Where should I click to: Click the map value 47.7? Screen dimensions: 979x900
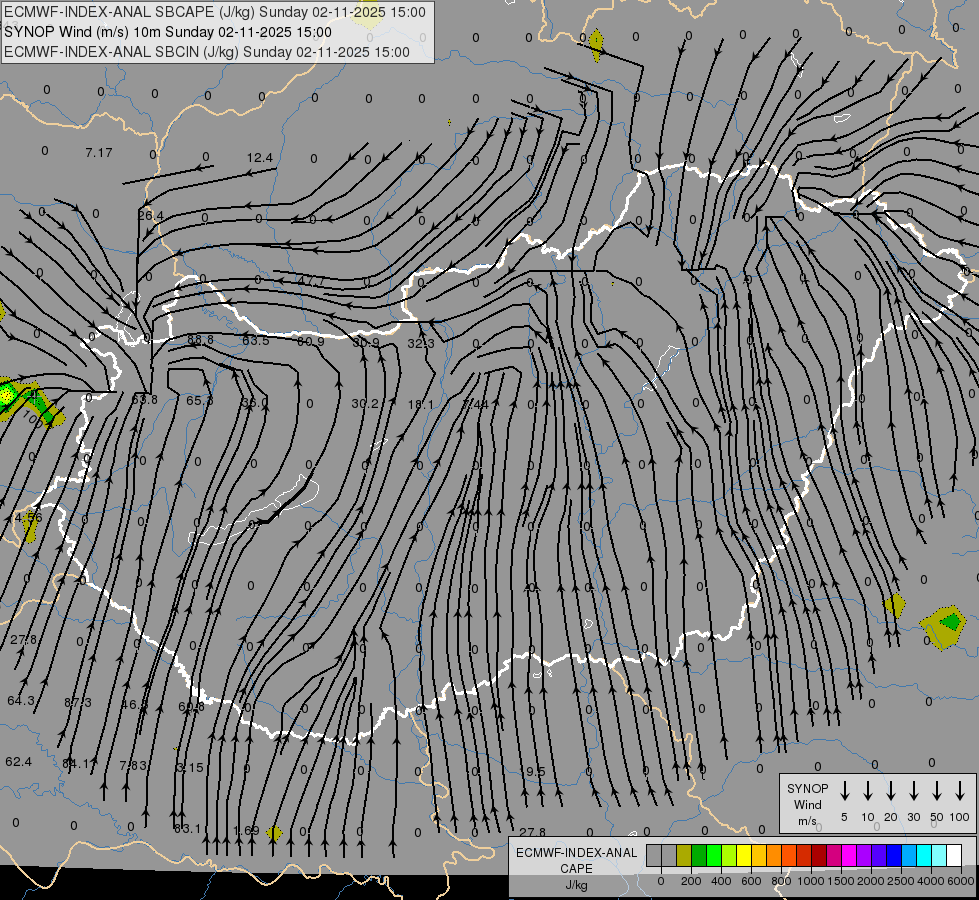pyautogui.click(x=311, y=280)
